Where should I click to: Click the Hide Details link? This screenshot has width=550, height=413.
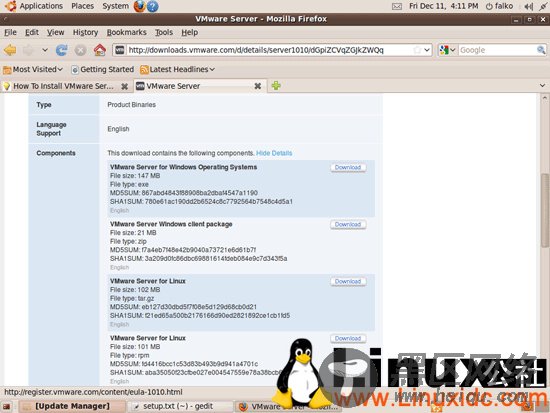[x=274, y=153]
